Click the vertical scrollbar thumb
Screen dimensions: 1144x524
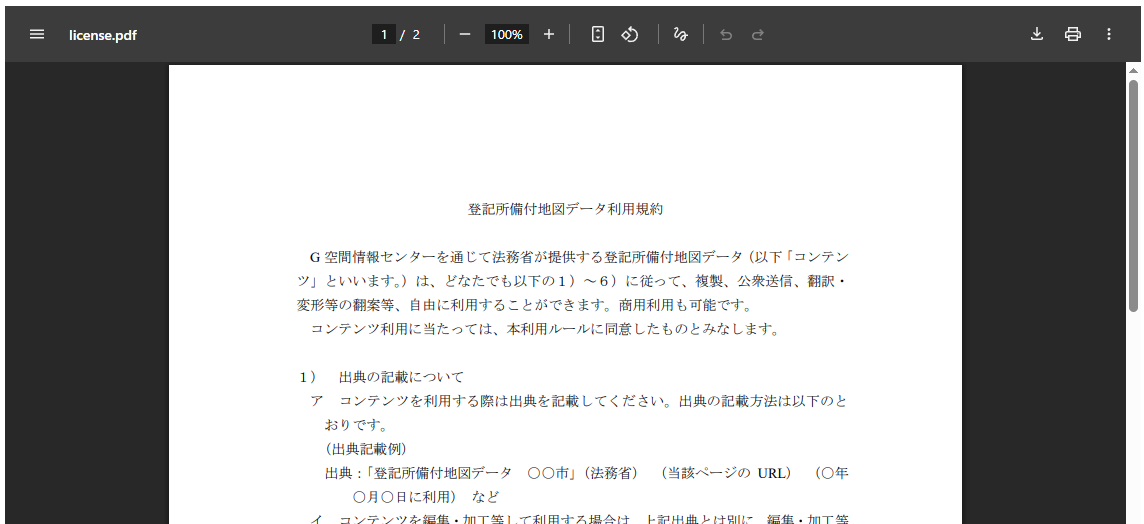(1133, 194)
